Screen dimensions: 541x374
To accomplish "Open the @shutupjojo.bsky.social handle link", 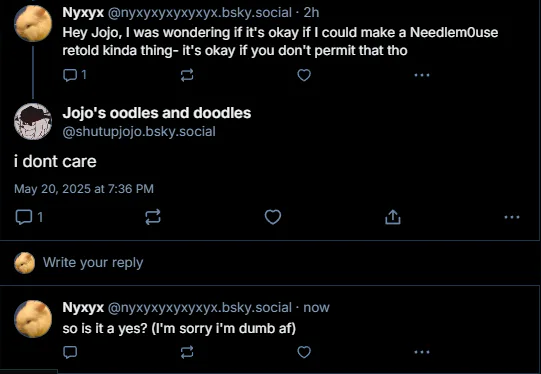I will (139, 131).
